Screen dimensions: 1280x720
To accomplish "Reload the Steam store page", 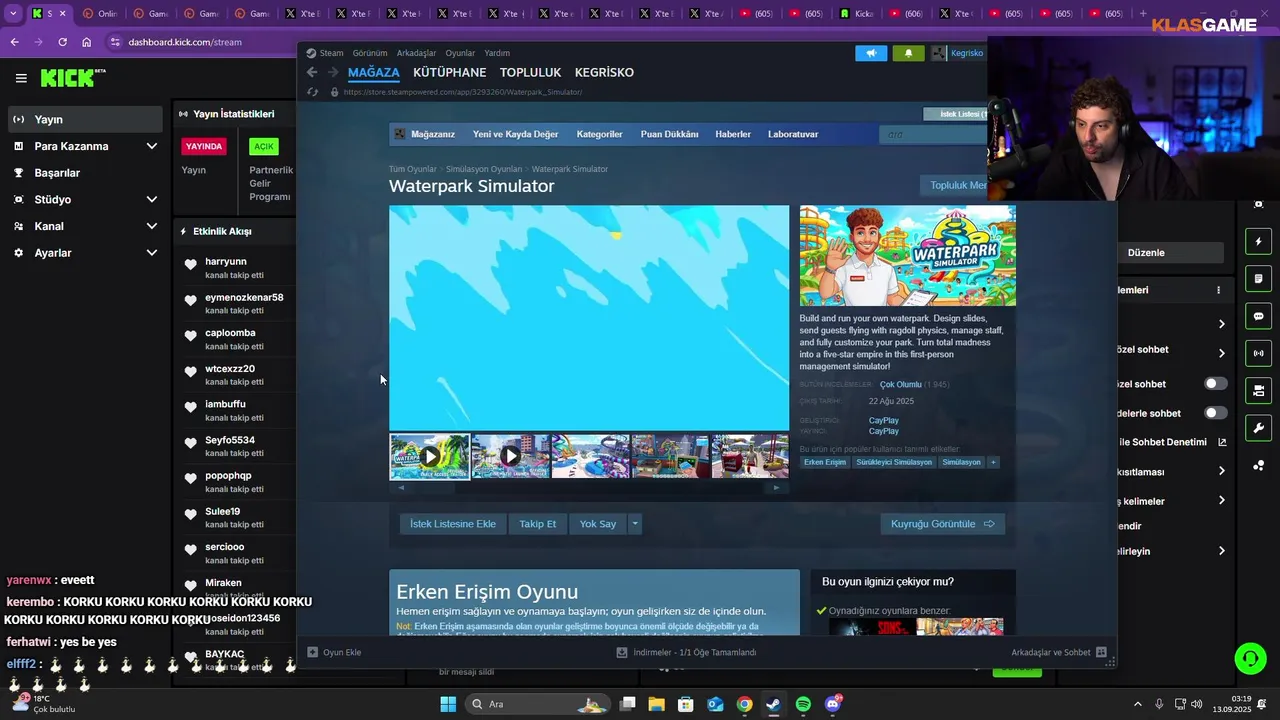I will point(312,92).
